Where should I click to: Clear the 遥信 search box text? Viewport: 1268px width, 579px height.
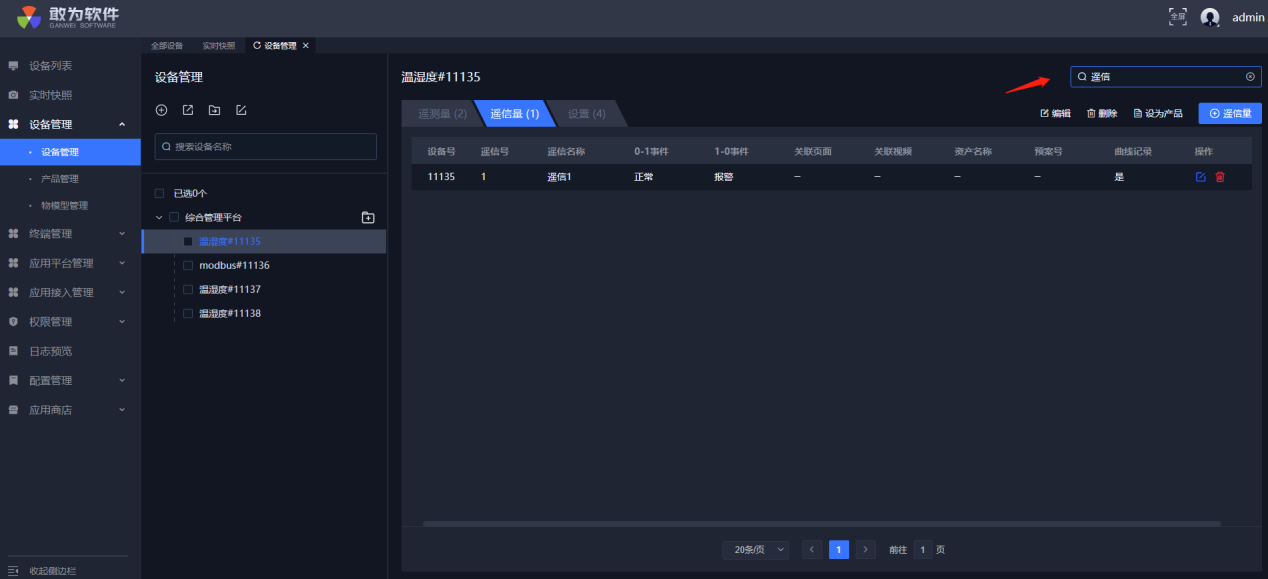(x=1250, y=77)
